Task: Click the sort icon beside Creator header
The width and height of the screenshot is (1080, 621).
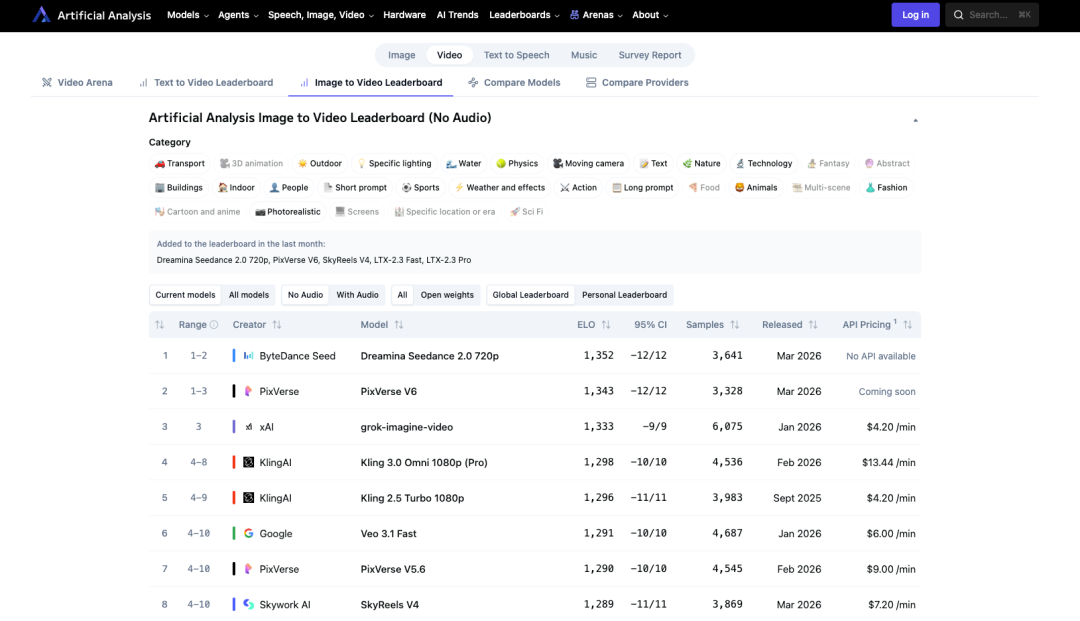Action: pyautogui.click(x=277, y=325)
